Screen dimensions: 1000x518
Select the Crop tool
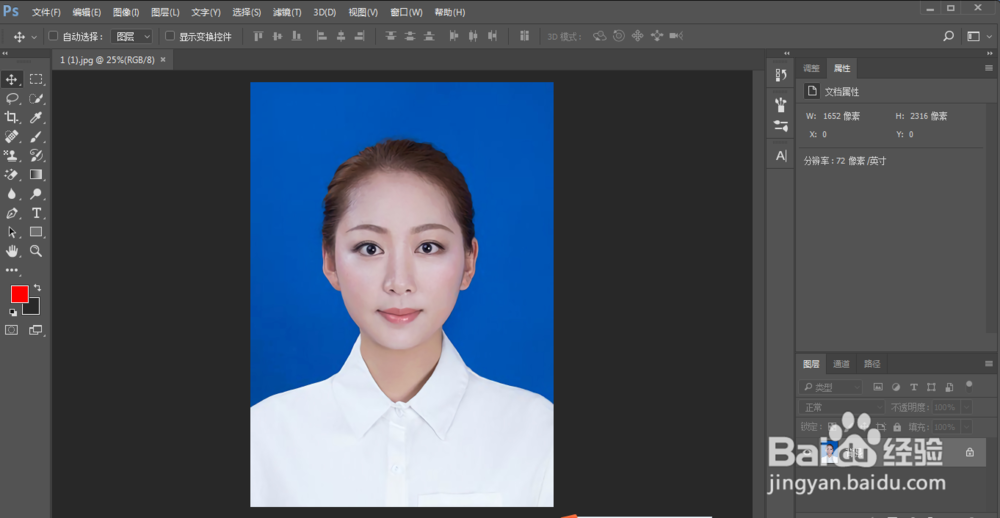[x=11, y=117]
